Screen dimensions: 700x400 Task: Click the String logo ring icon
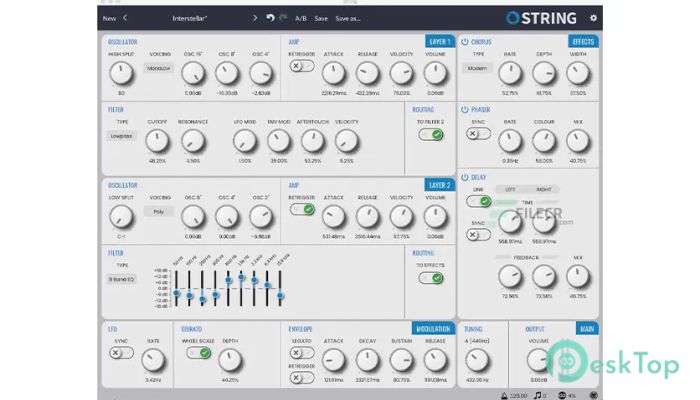point(513,18)
